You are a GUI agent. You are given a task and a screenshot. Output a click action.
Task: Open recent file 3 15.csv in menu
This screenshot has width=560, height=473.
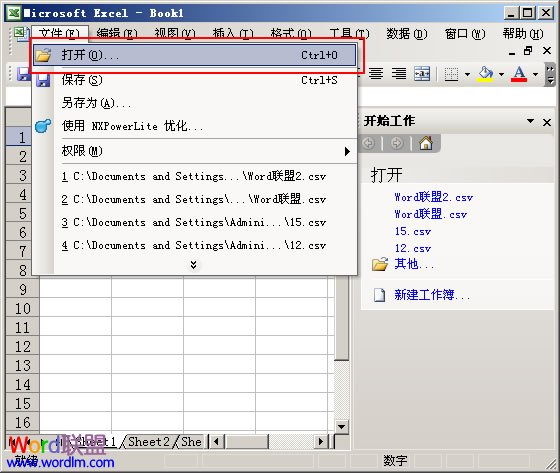pos(194,222)
